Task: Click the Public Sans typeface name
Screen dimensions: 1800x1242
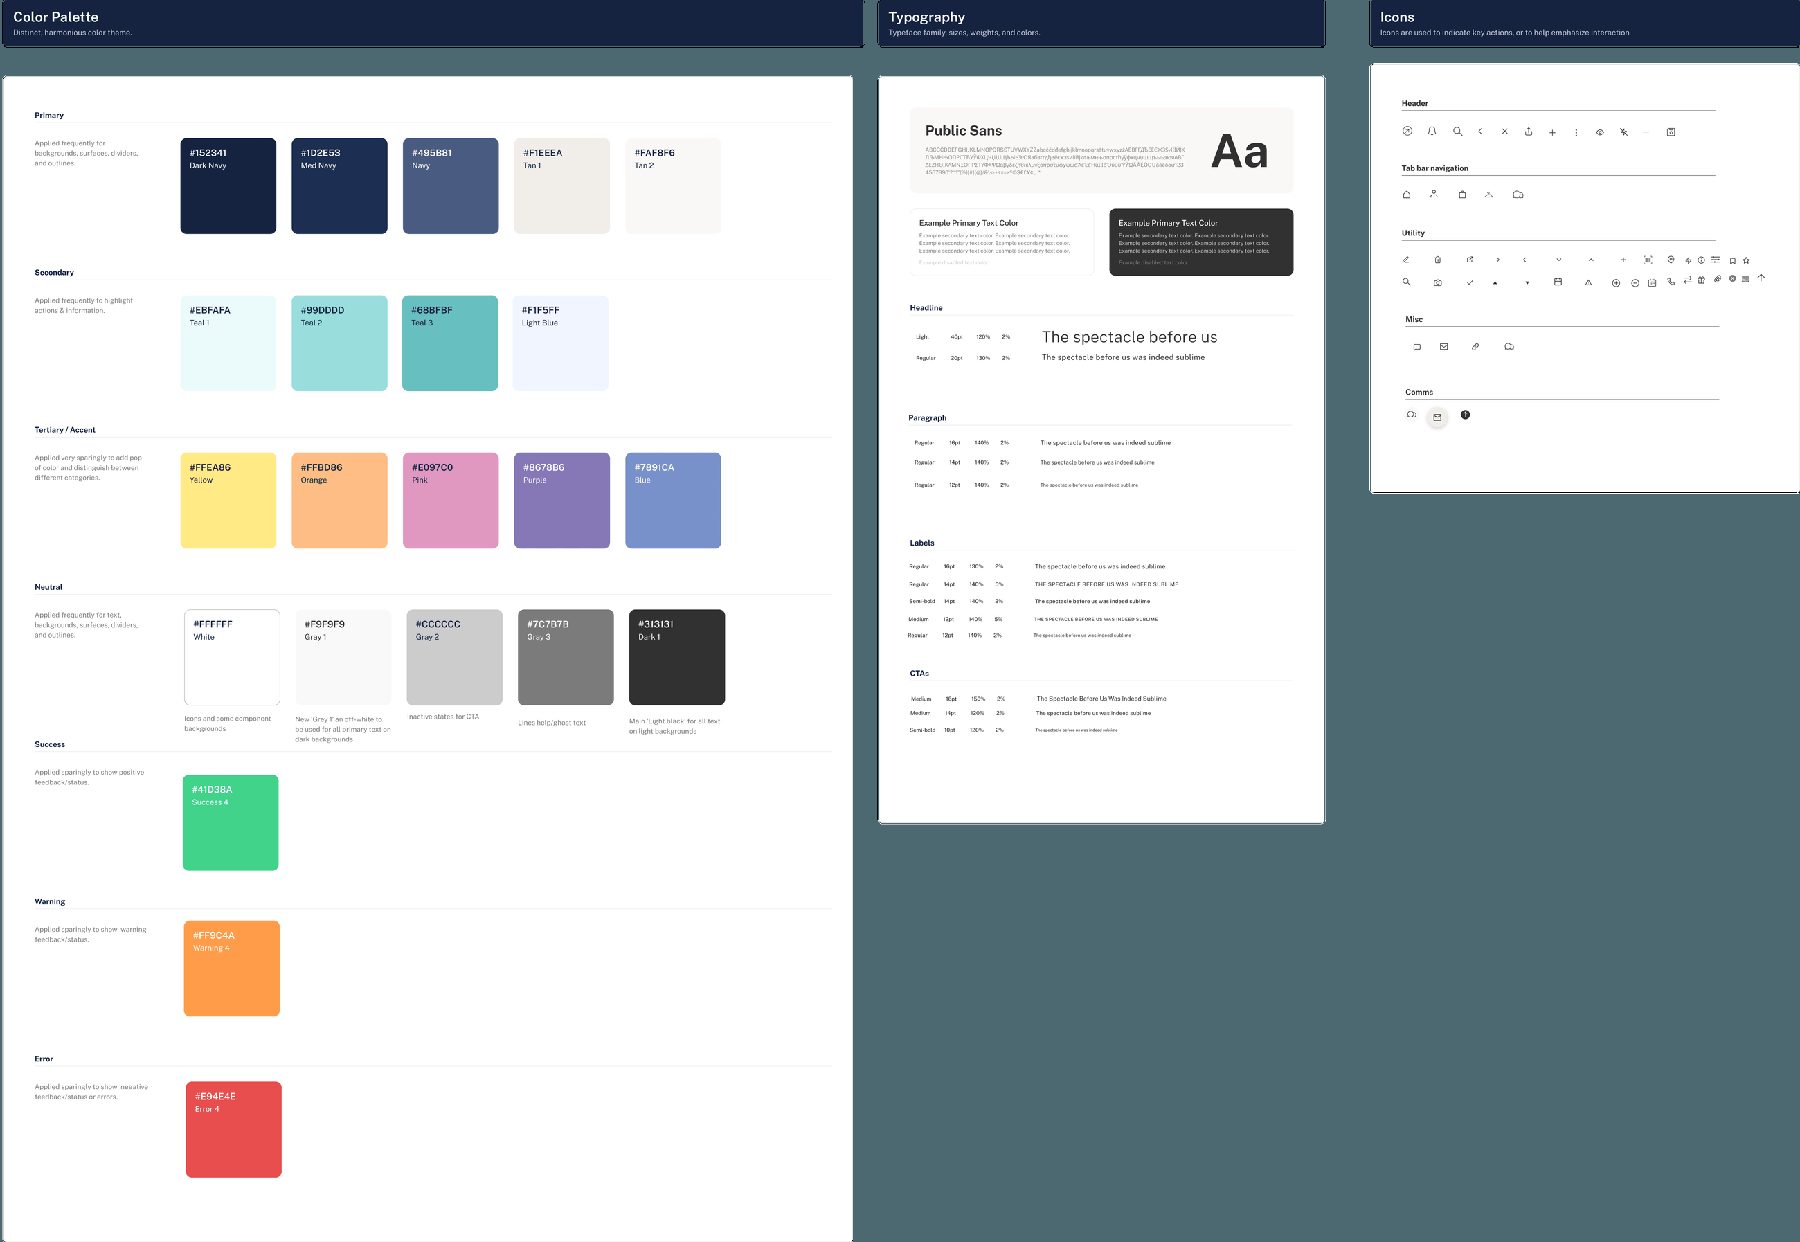Action: pyautogui.click(x=963, y=130)
